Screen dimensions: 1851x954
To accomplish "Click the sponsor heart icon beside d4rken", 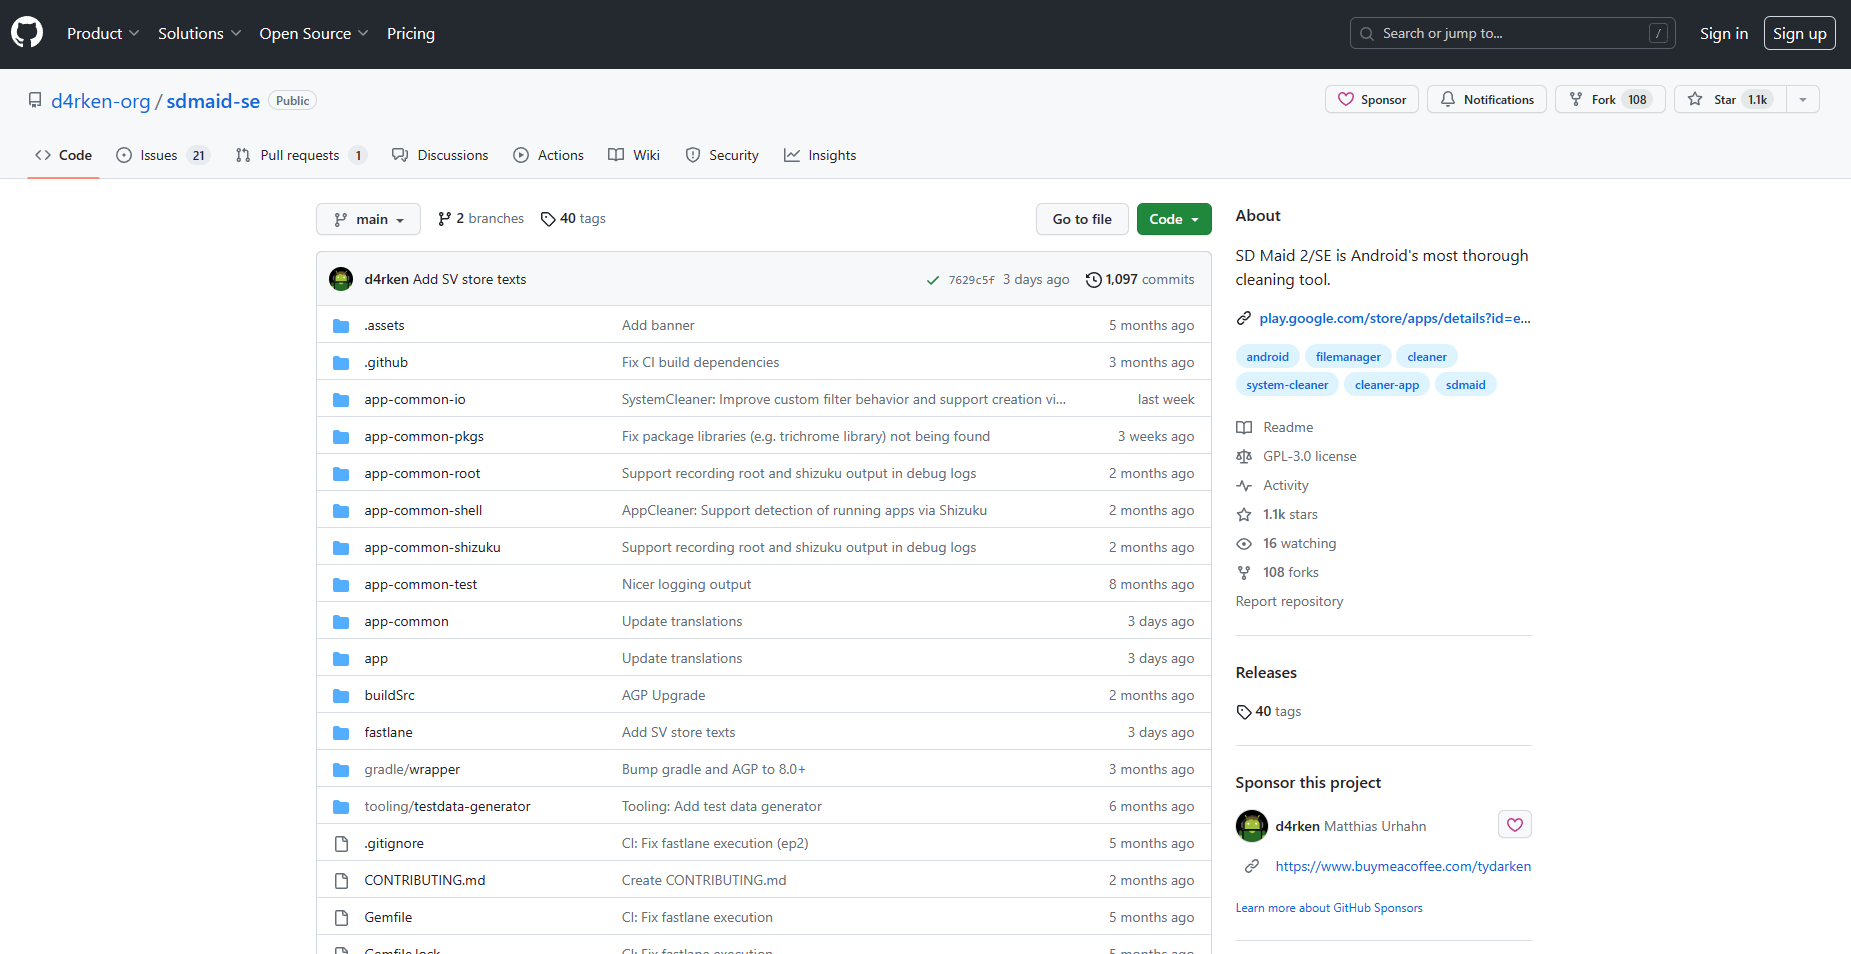I will [1514, 825].
